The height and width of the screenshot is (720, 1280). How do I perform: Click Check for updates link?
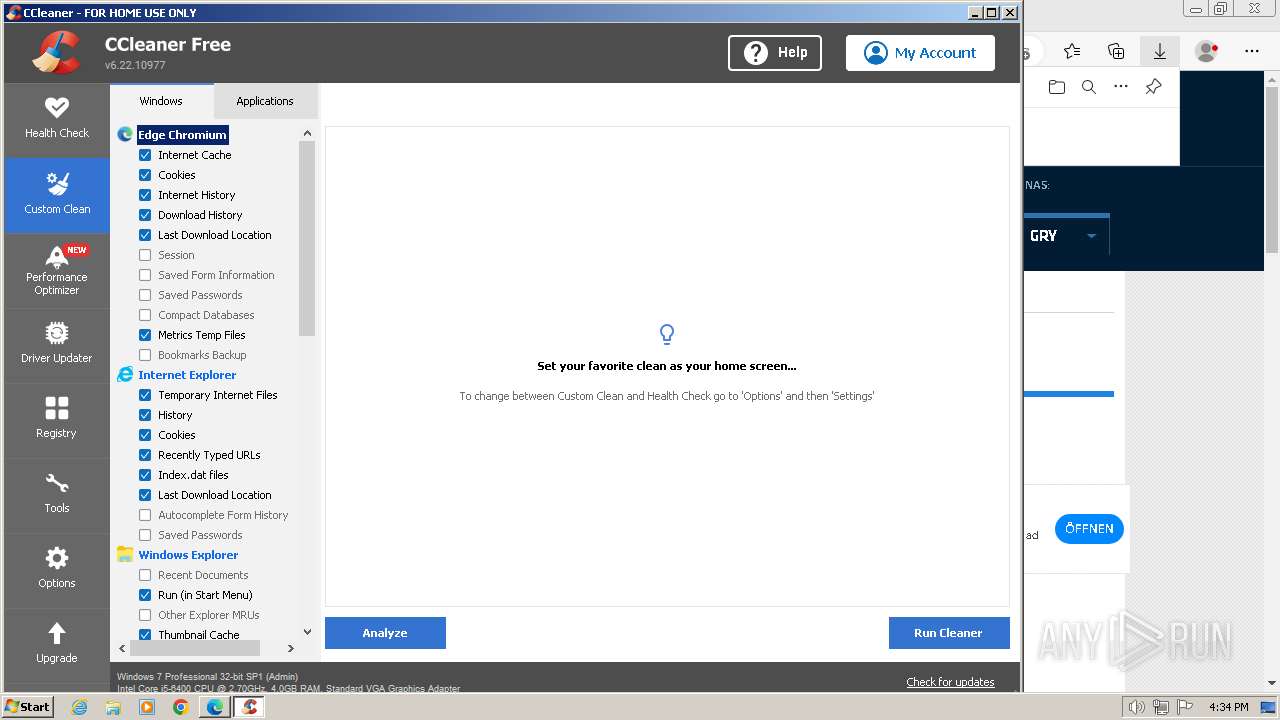[x=950, y=682]
